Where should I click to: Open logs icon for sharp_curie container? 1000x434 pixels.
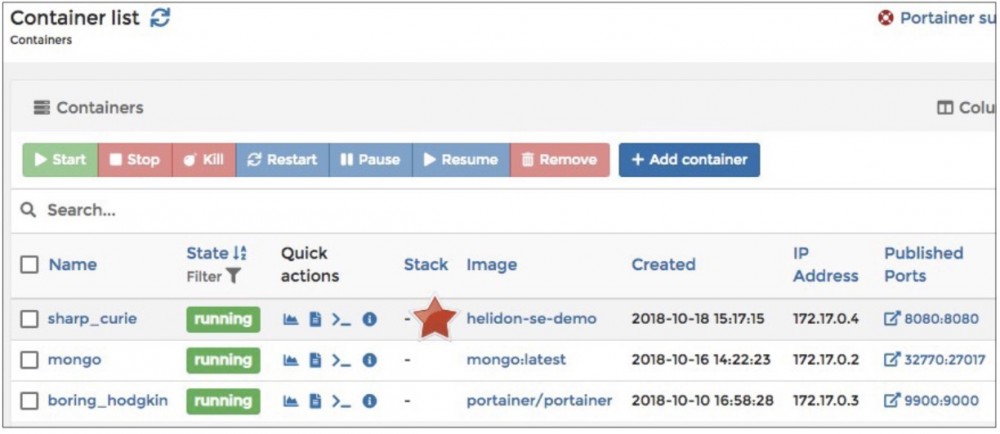(315, 319)
